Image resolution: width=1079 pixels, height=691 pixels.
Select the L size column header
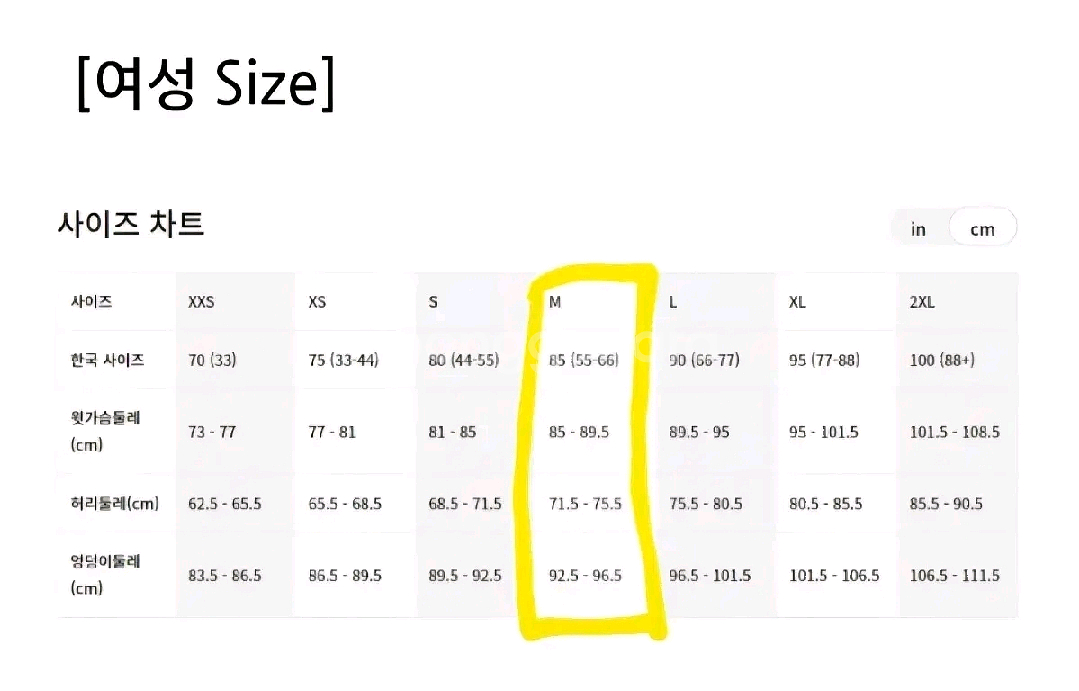[673, 302]
